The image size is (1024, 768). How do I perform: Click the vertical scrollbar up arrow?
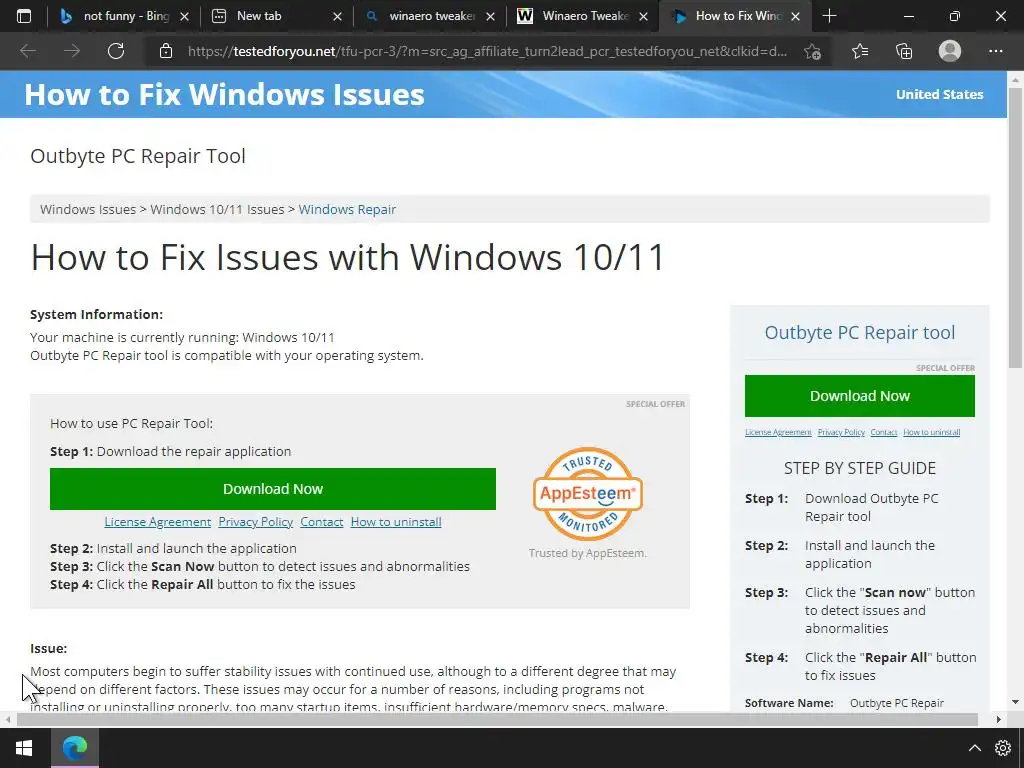[x=1015, y=80]
